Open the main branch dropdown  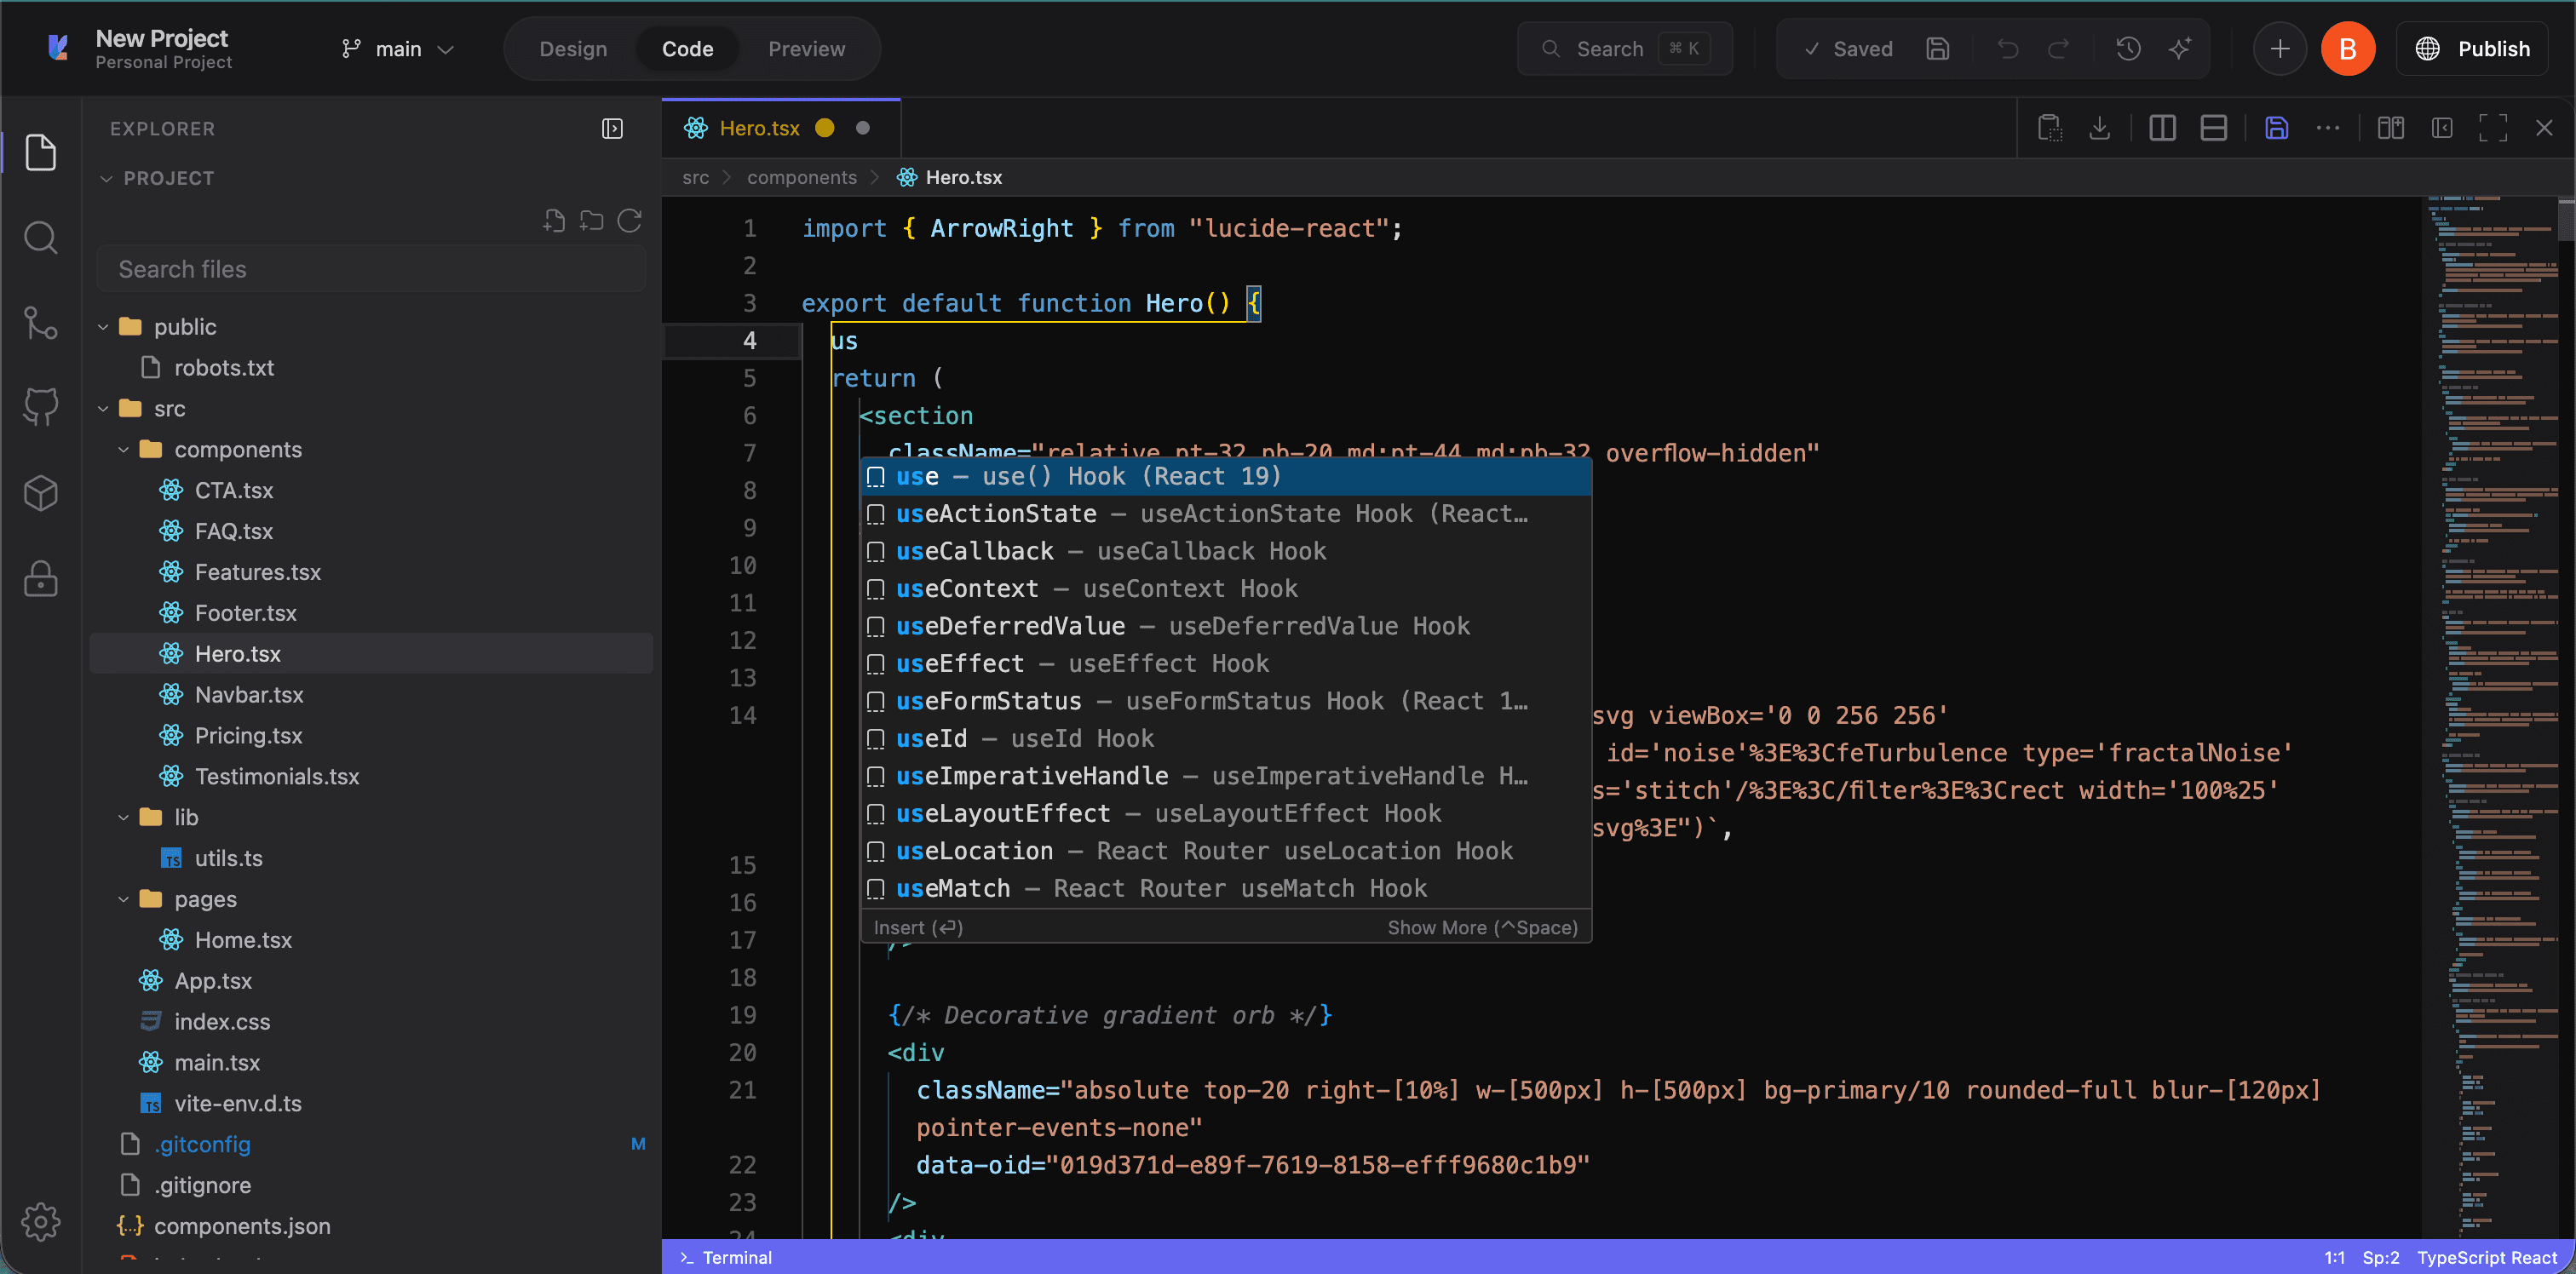click(398, 49)
